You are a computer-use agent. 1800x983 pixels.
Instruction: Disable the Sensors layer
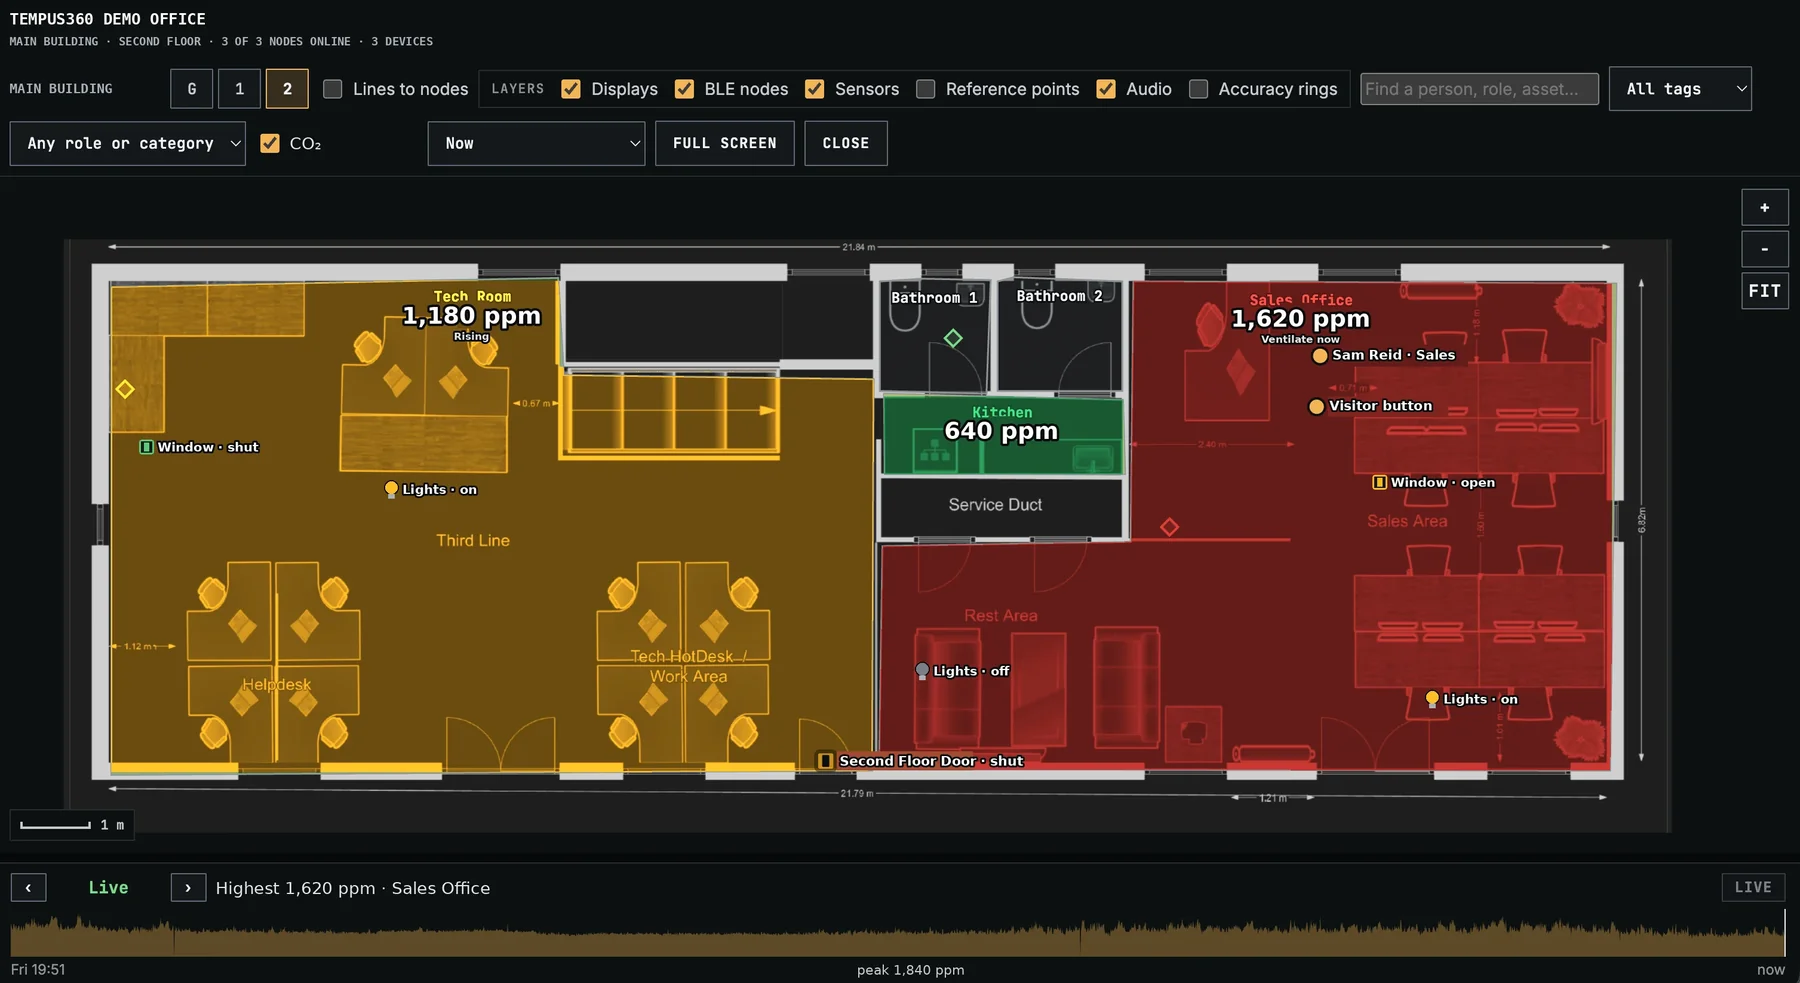[x=815, y=89]
